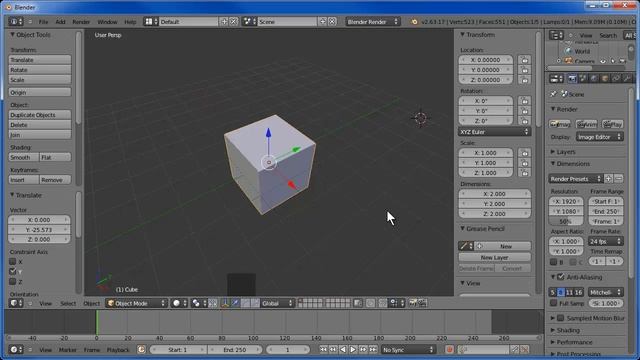This screenshot has width=640, height=360.
Task: Open the Global orientation dropdown
Action: click(x=277, y=303)
